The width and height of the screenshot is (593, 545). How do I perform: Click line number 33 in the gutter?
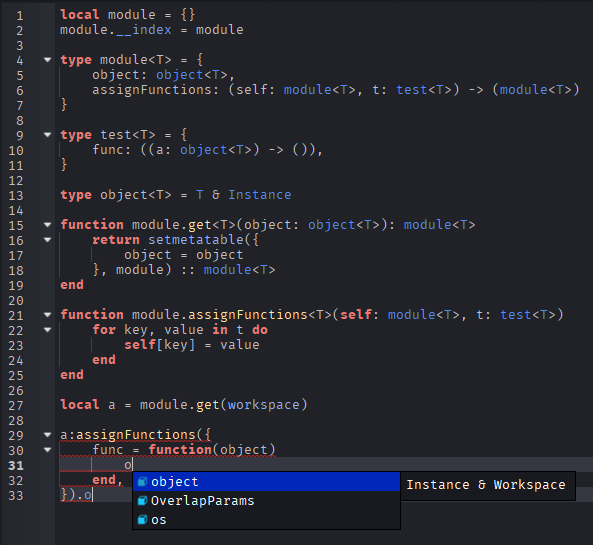pyautogui.click(x=16, y=496)
